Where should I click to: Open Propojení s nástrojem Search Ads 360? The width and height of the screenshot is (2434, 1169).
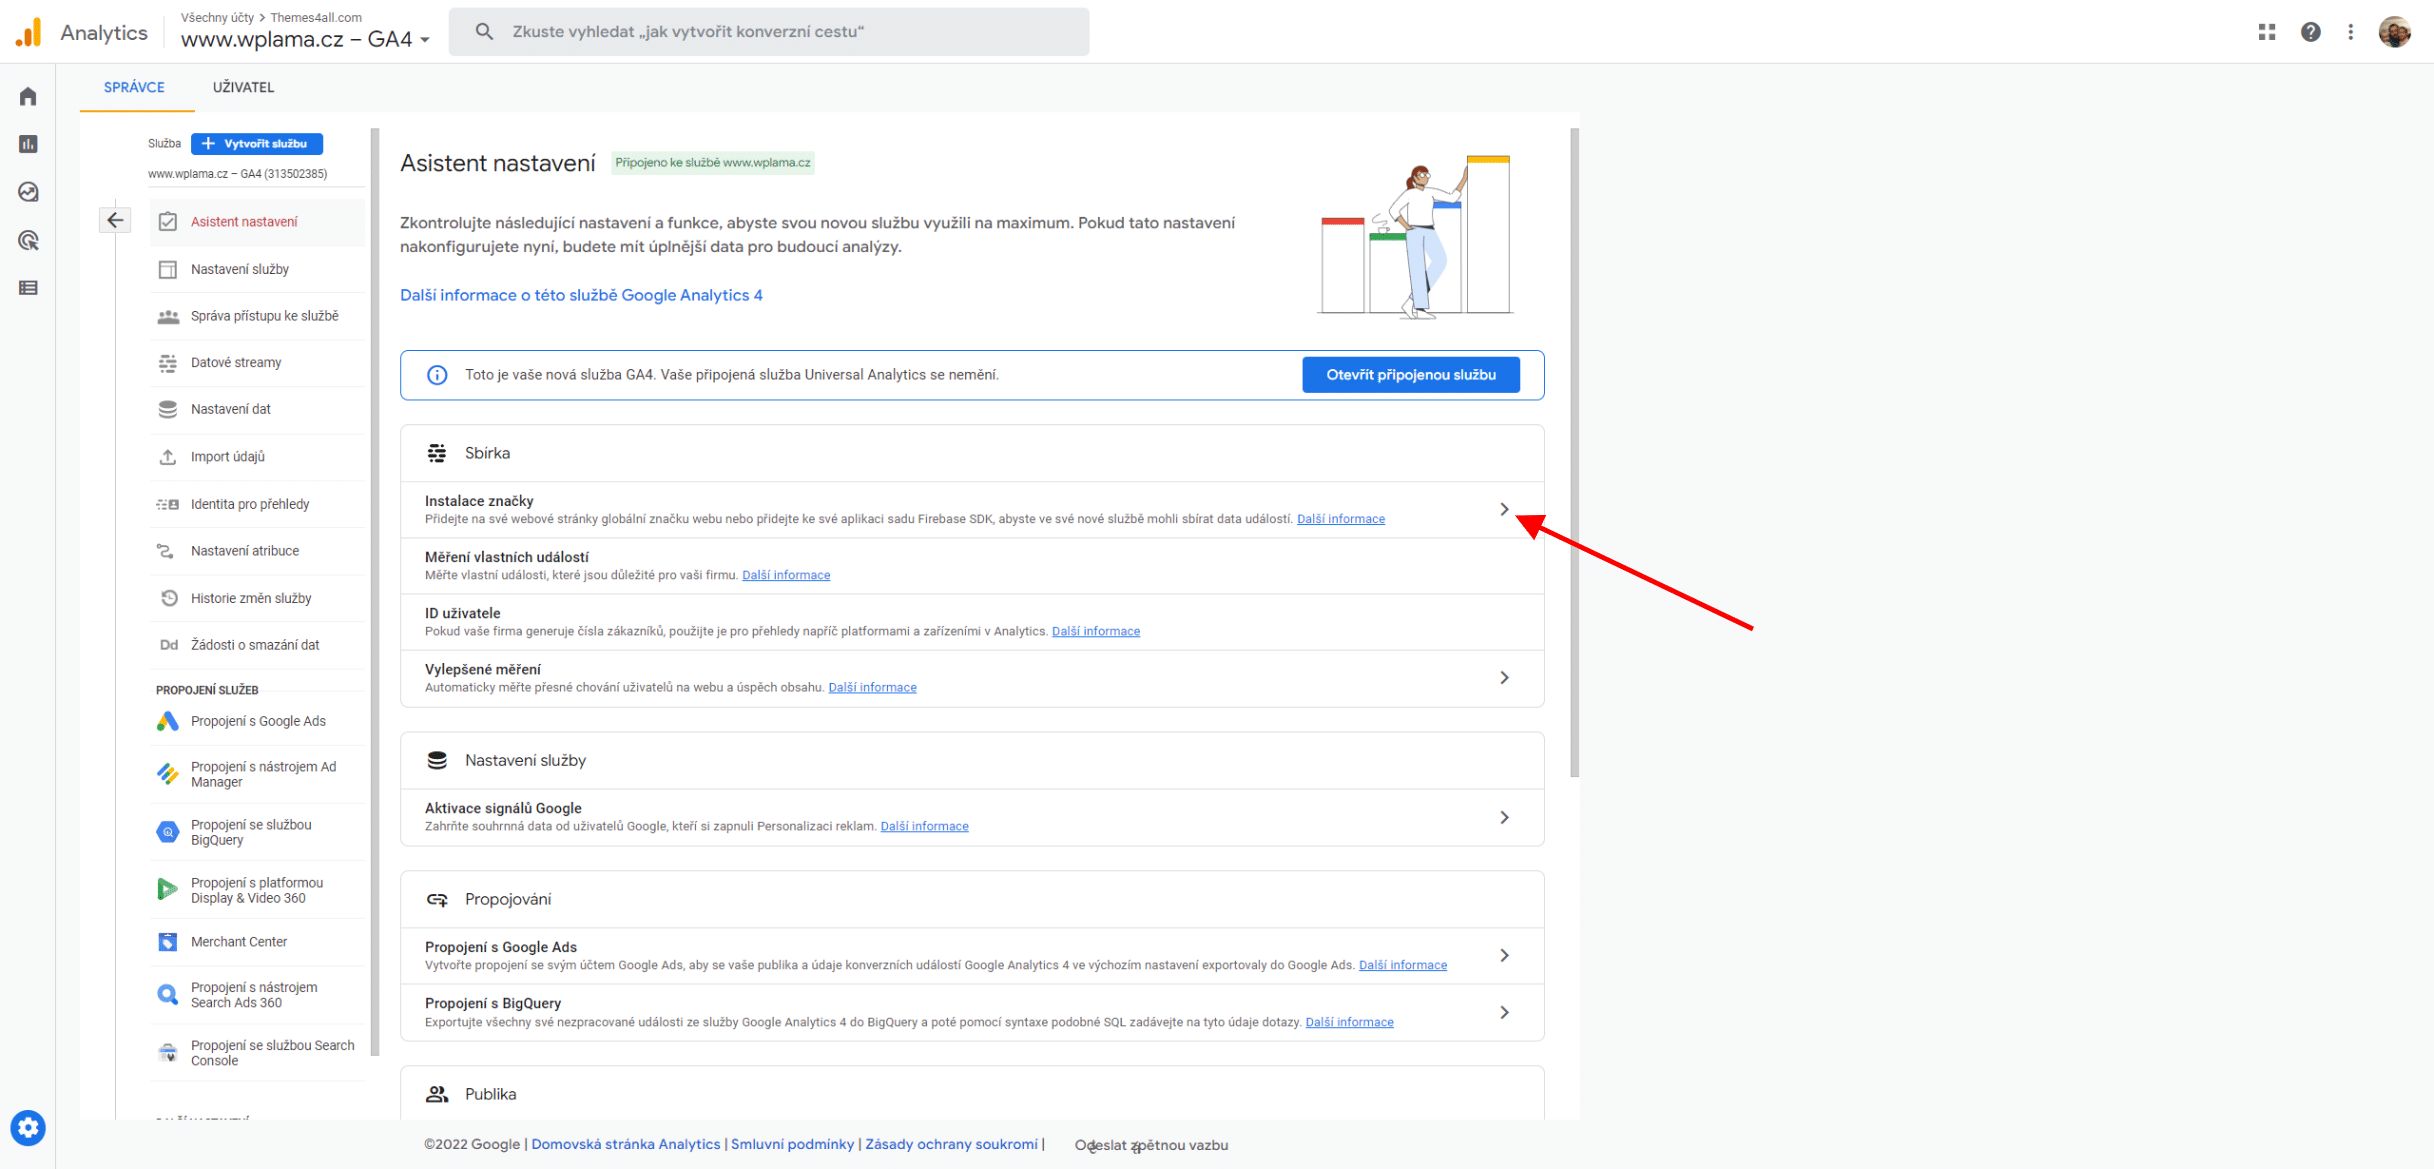coord(258,995)
